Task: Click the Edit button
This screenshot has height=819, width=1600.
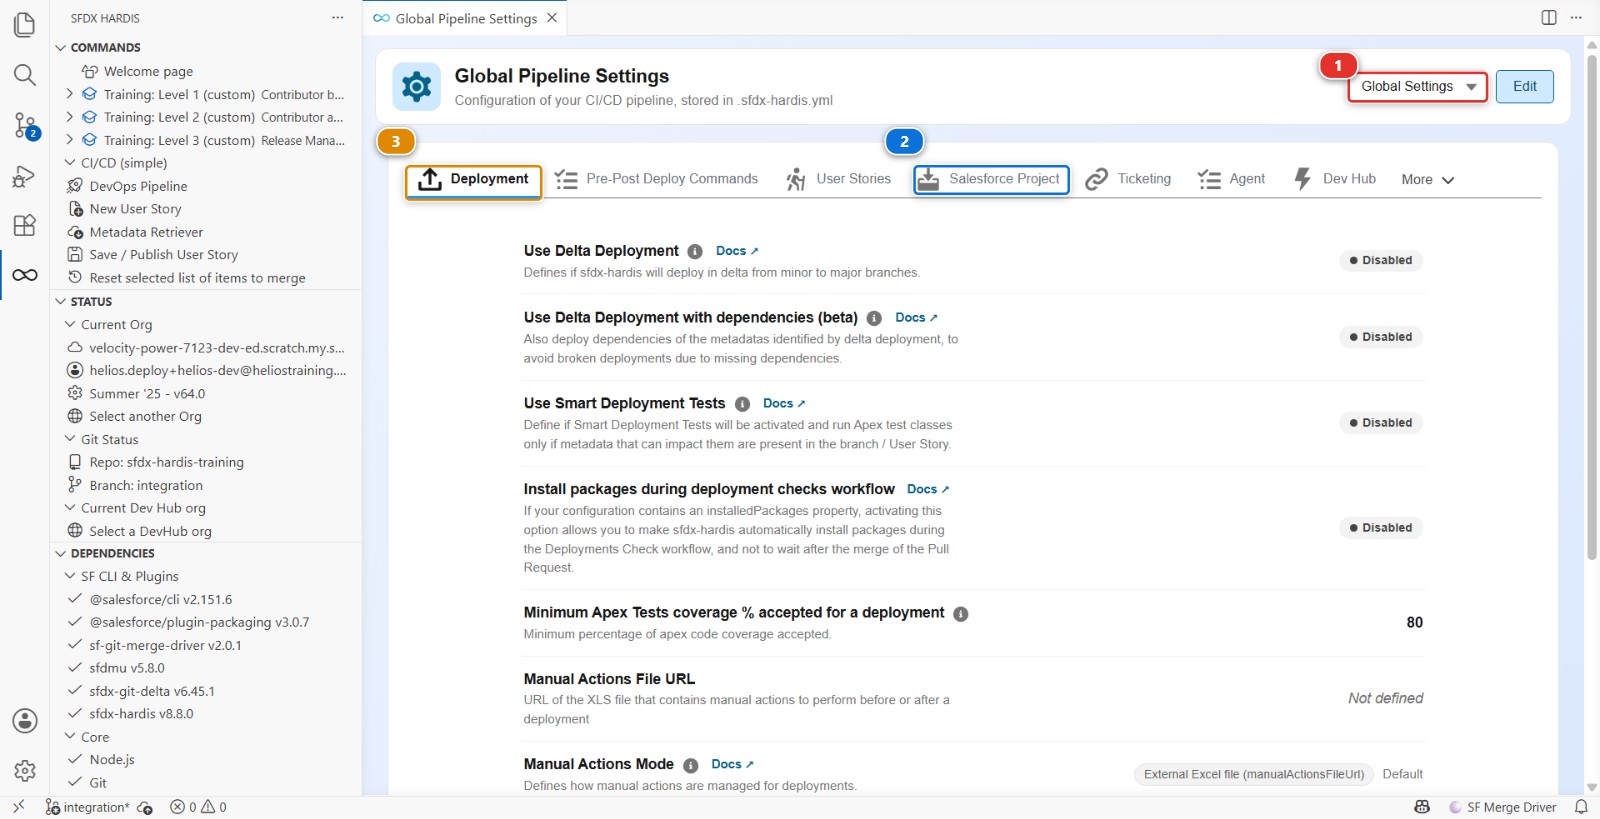Action: (x=1524, y=87)
